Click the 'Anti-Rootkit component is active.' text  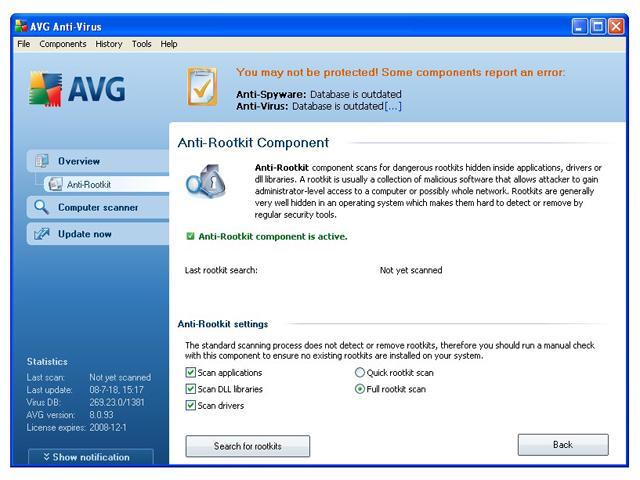click(273, 236)
